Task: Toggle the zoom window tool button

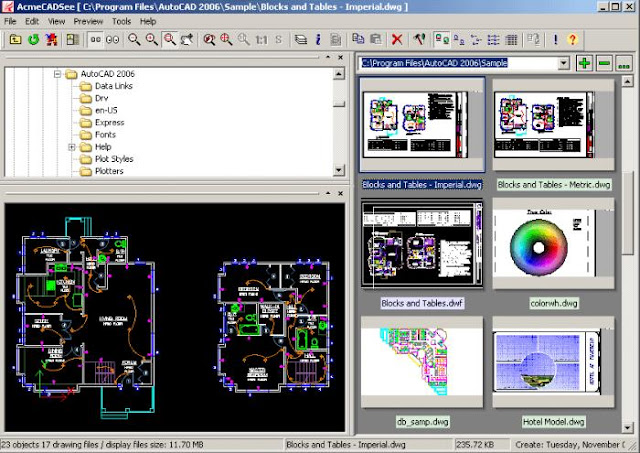Action: 170,40
